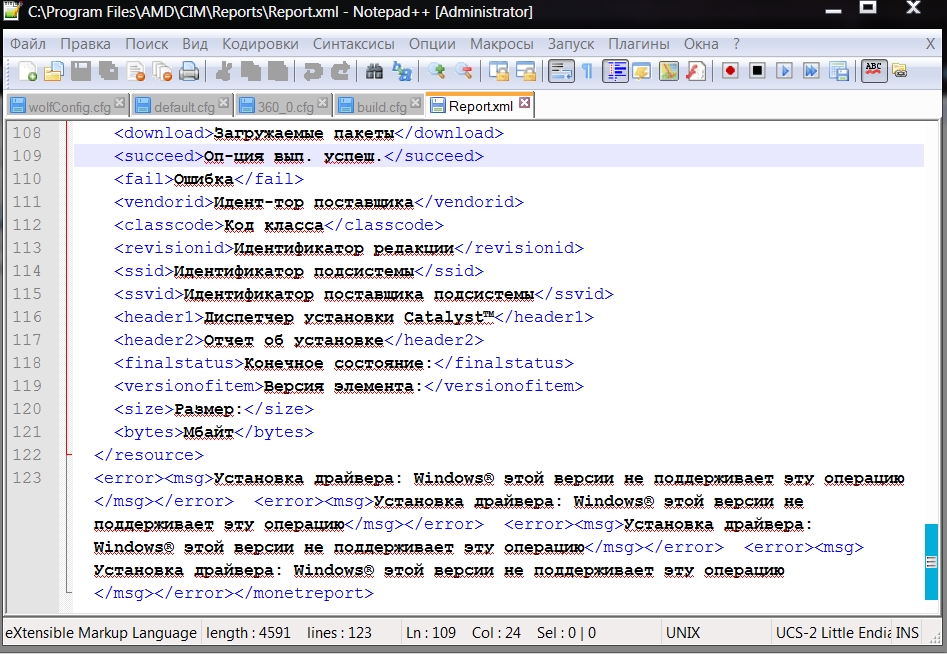Click the UNIX line ending status field
The image size is (947, 654).
click(682, 633)
